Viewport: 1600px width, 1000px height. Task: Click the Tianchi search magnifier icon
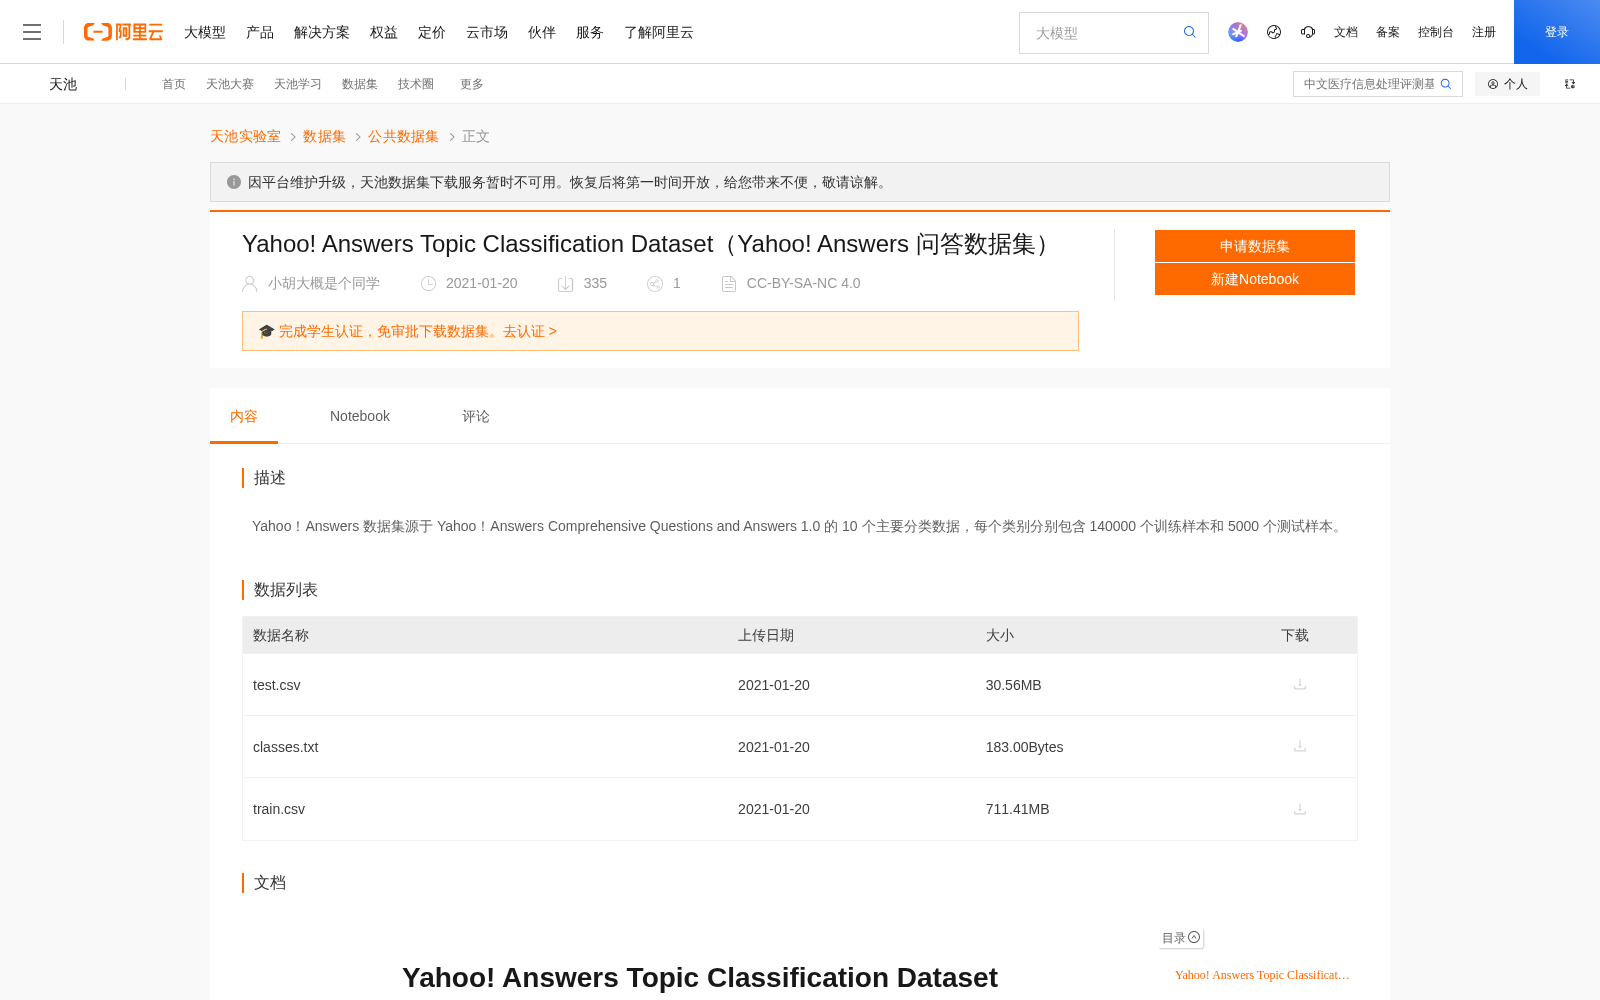click(1446, 84)
